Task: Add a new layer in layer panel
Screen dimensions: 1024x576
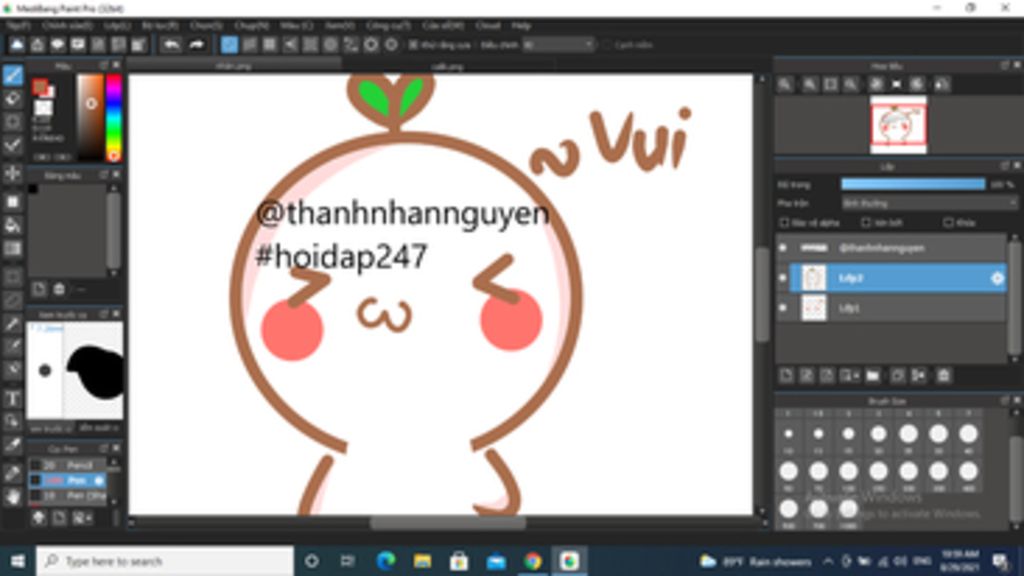Action: pos(786,376)
